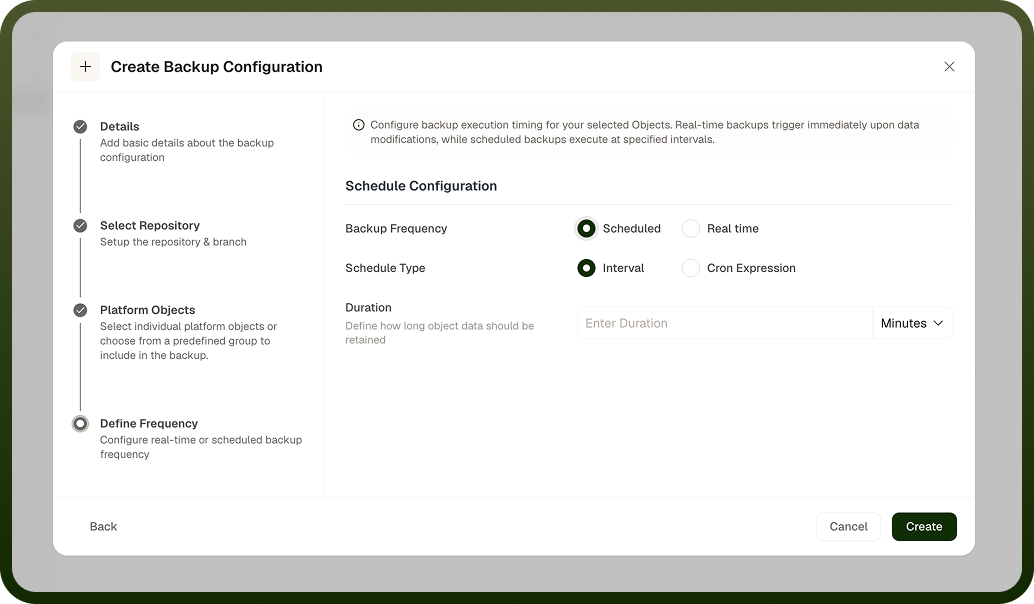Click the Details step checkmark icon
This screenshot has height=604, width=1034.
(x=80, y=127)
